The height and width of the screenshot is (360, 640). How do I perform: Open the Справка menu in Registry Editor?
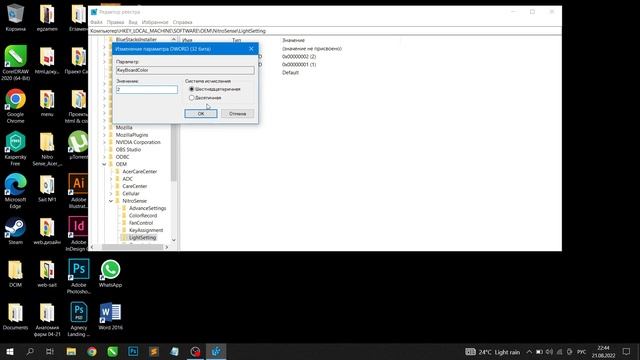pyautogui.click(x=182, y=22)
